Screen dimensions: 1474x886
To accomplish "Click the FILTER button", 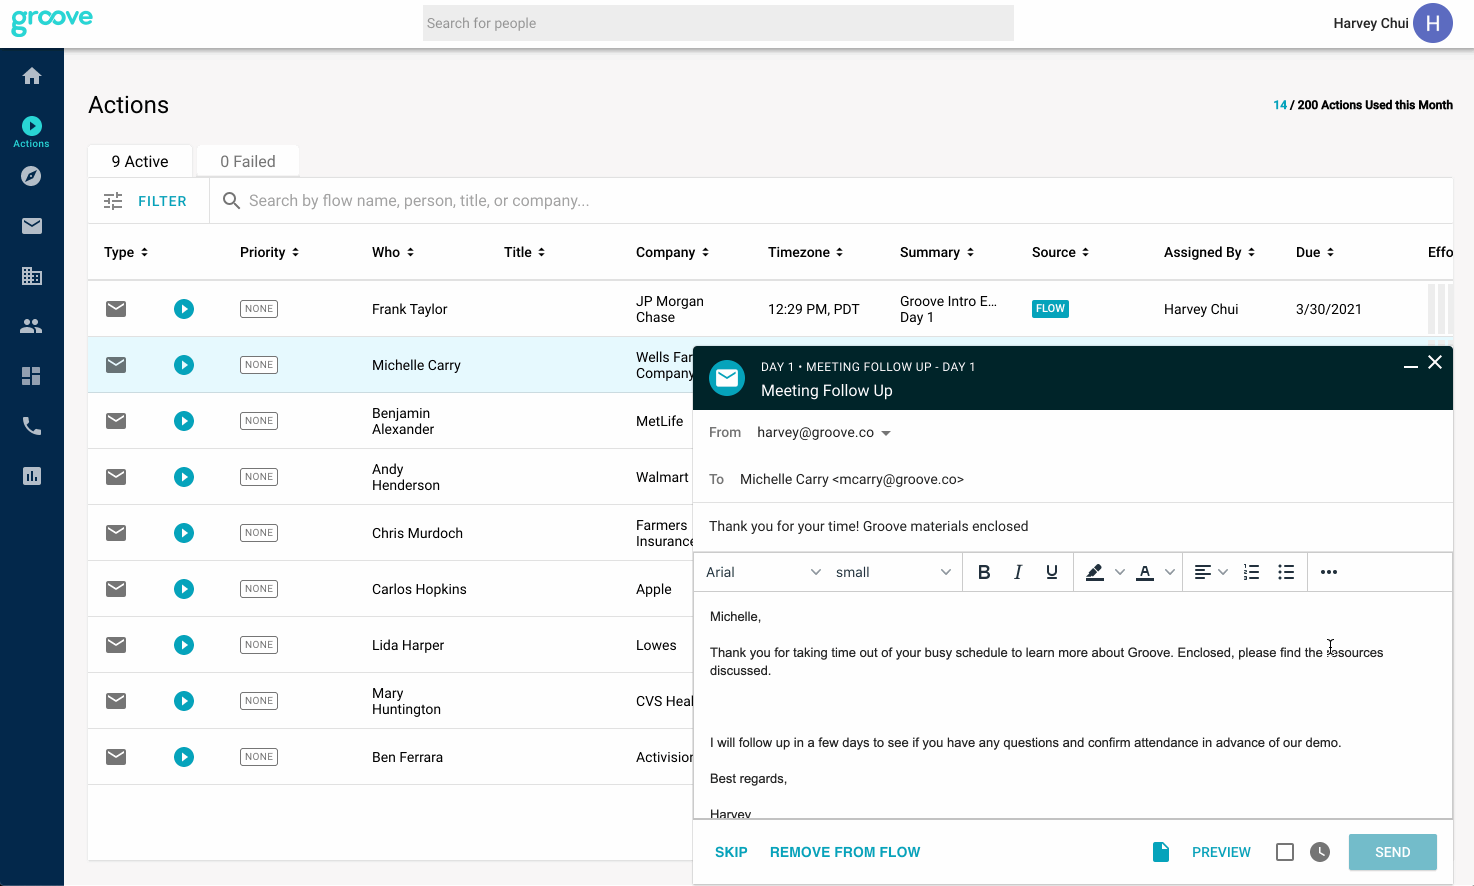I will (146, 201).
